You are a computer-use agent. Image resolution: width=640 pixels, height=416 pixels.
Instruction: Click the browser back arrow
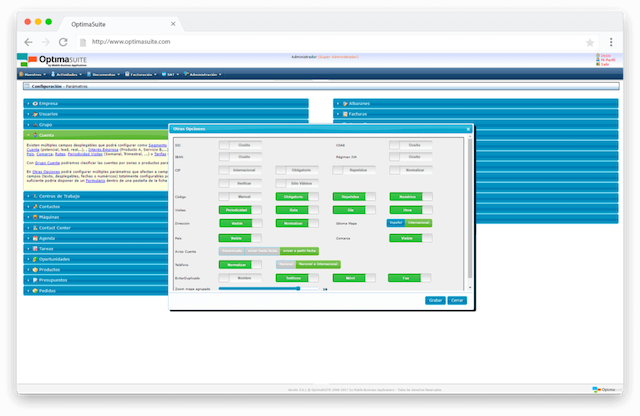point(28,42)
